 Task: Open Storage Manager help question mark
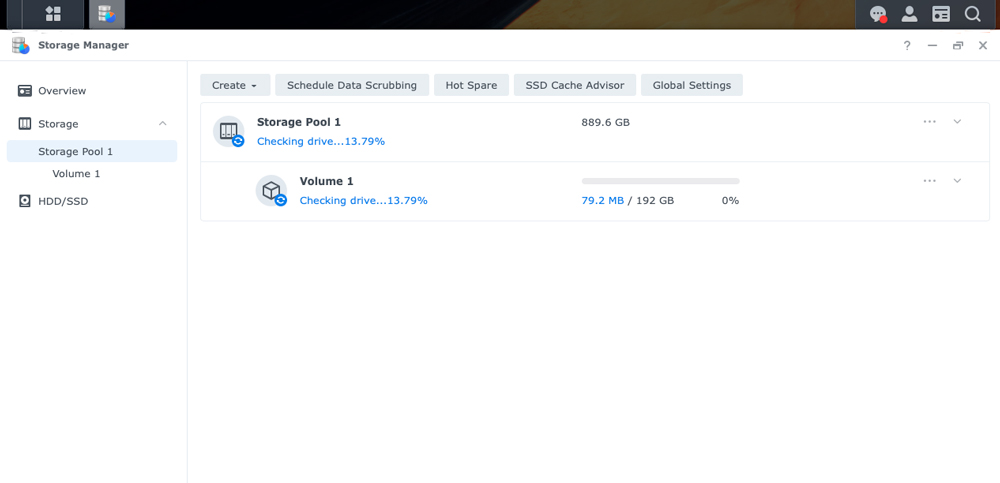pyautogui.click(x=907, y=45)
